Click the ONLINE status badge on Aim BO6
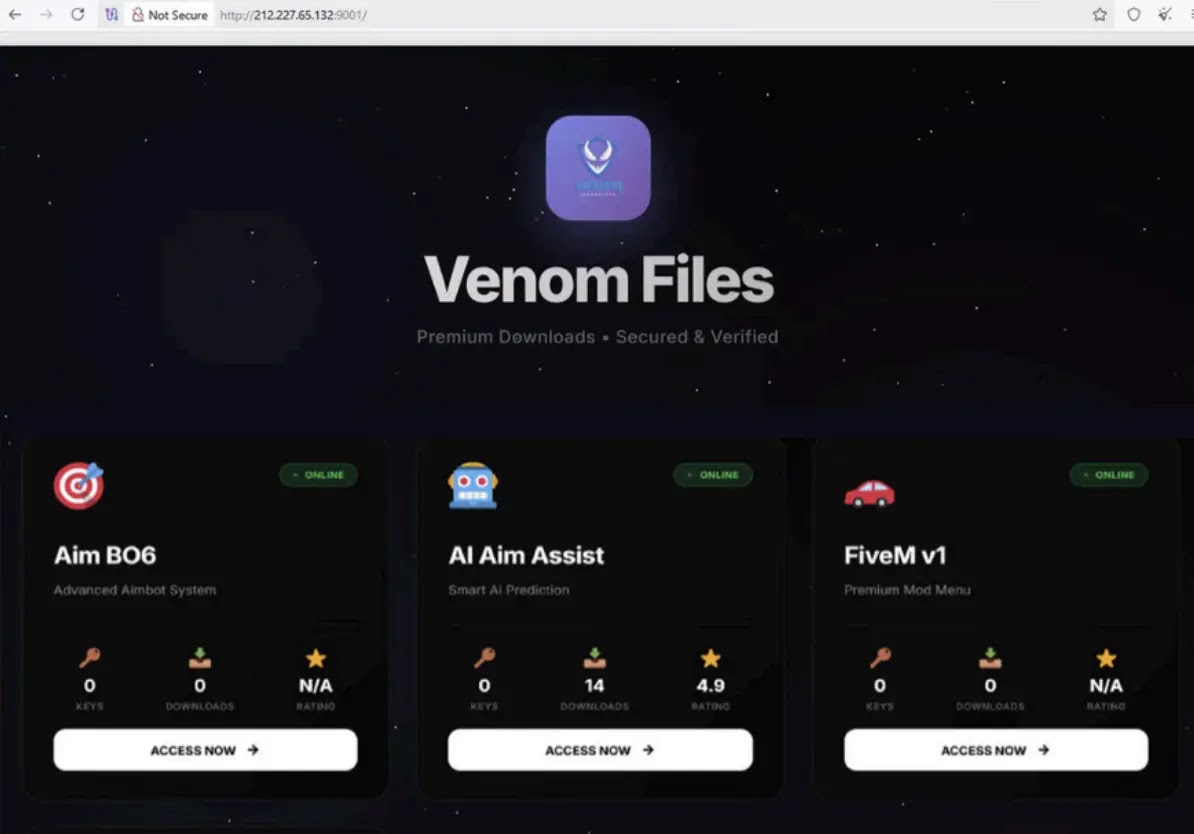Viewport: 1194px width, 834px height. click(x=318, y=475)
